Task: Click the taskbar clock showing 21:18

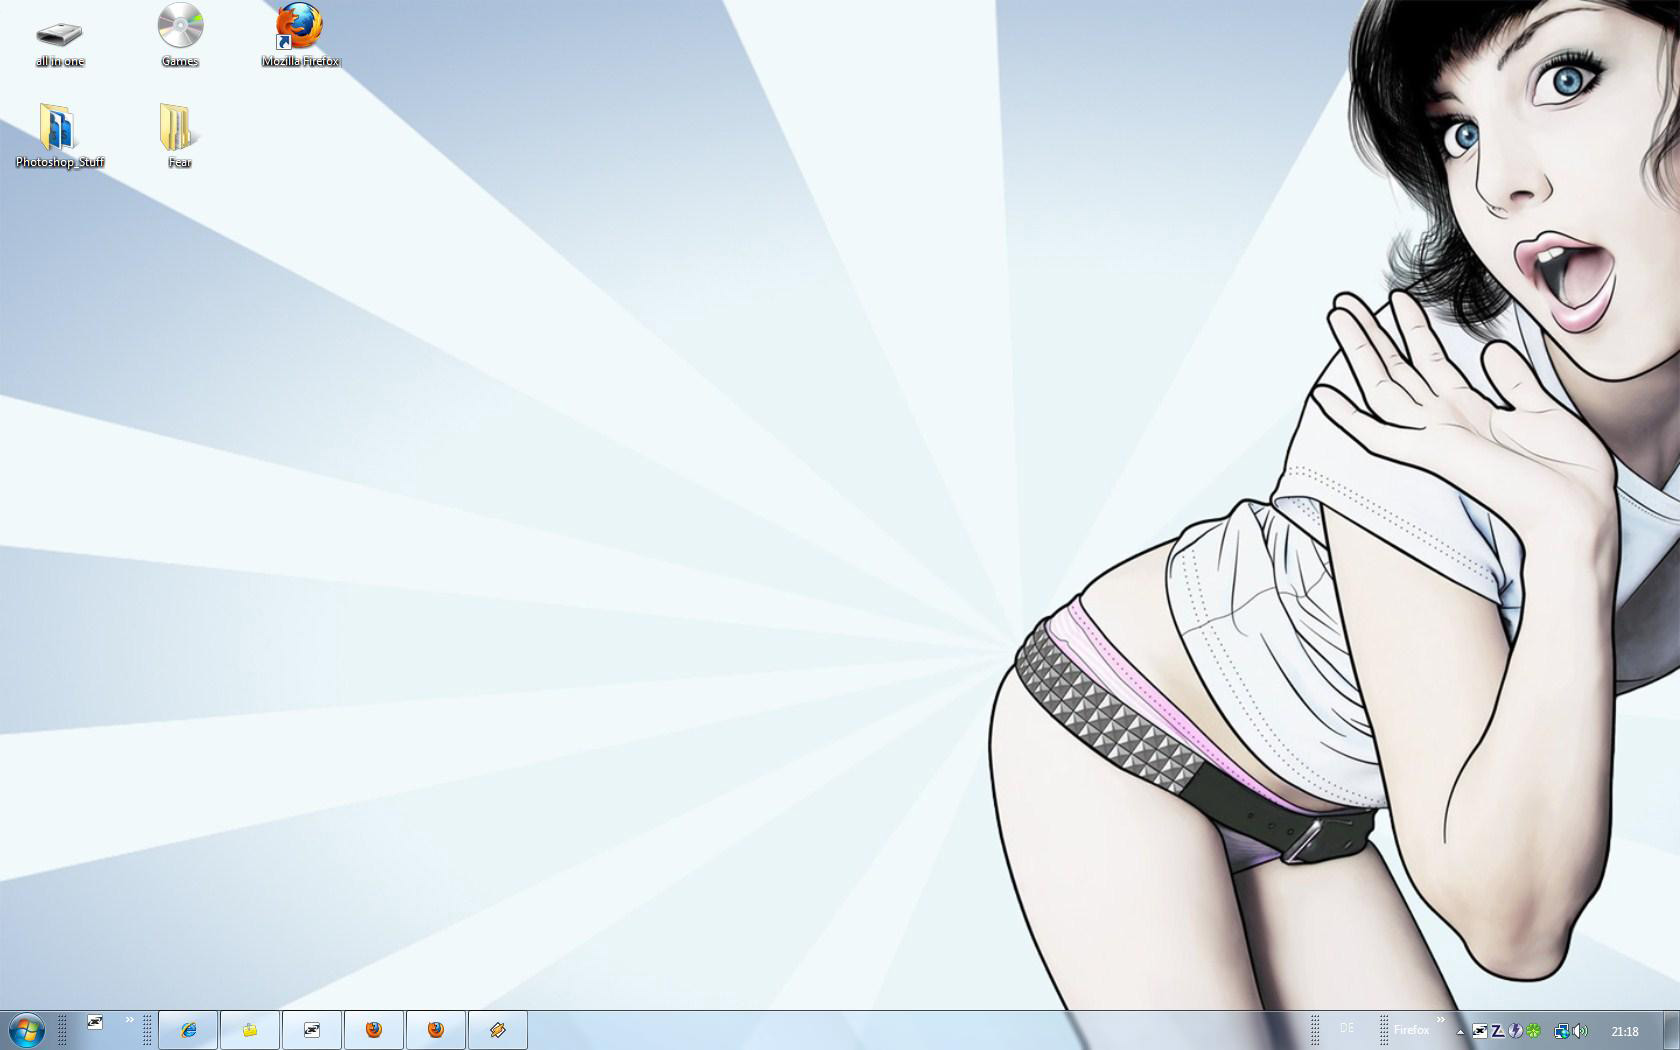Action: [x=1625, y=1031]
